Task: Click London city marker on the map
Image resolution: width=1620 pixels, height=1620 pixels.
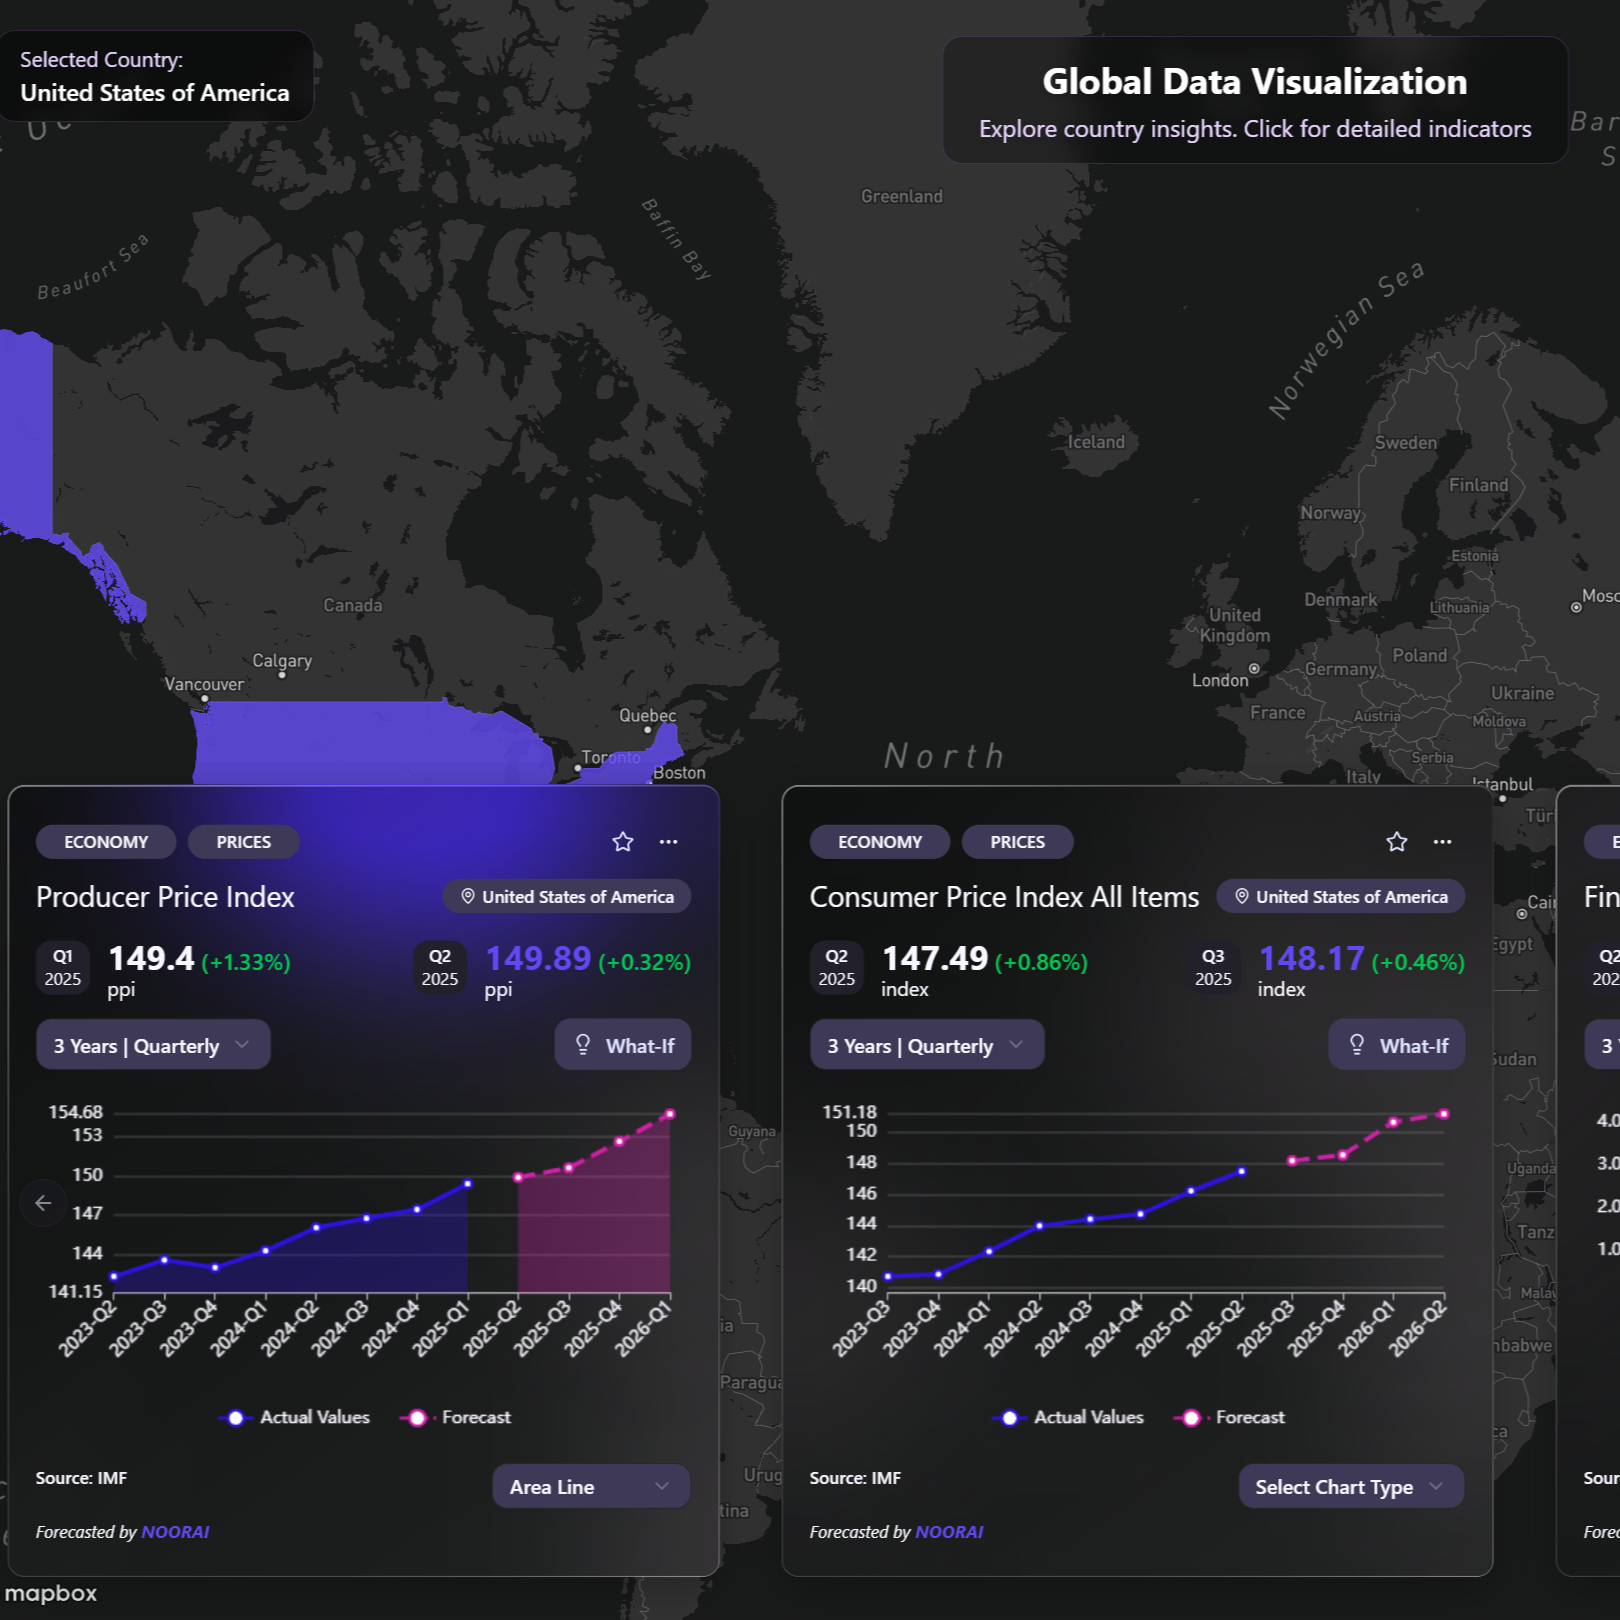Action: click(1254, 668)
